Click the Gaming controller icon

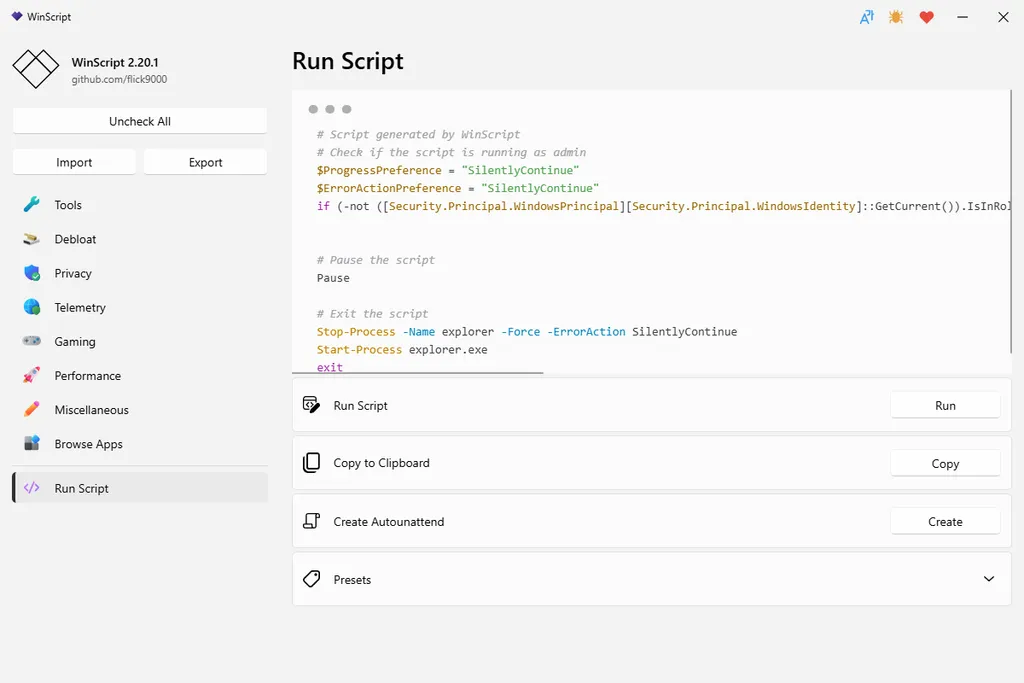pyautogui.click(x=31, y=341)
